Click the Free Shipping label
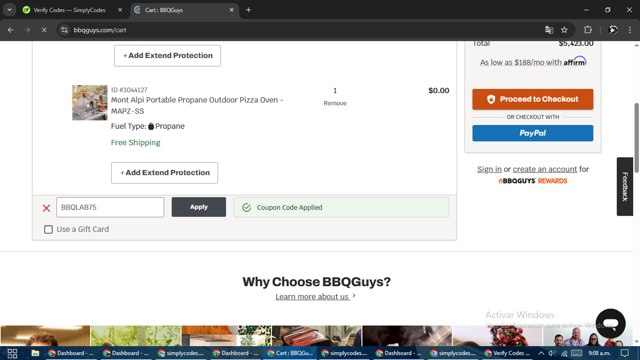This screenshot has width=640, height=360. [136, 142]
